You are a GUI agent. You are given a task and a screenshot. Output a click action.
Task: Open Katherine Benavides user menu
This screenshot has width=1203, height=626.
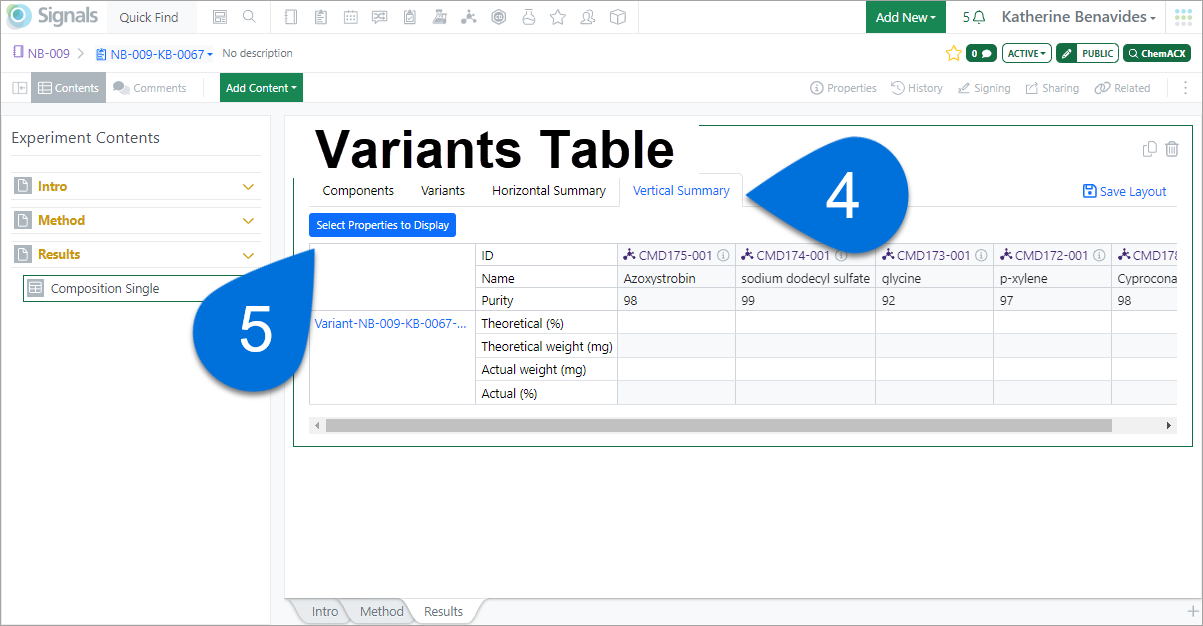[x=1079, y=17]
